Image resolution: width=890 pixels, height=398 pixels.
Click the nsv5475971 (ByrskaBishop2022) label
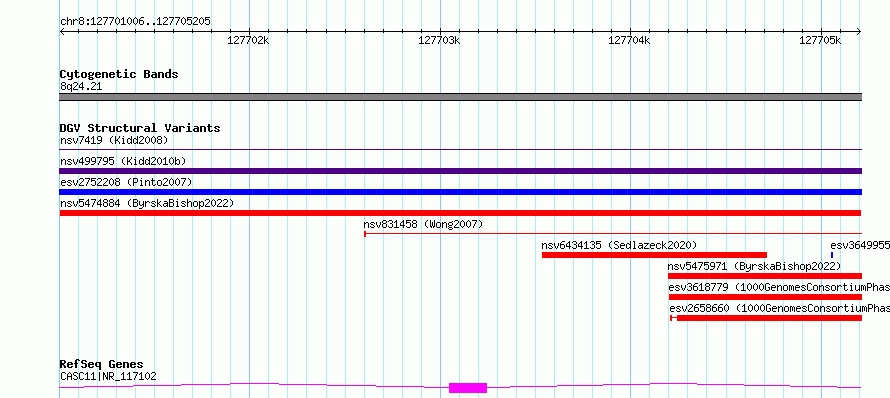754,266
